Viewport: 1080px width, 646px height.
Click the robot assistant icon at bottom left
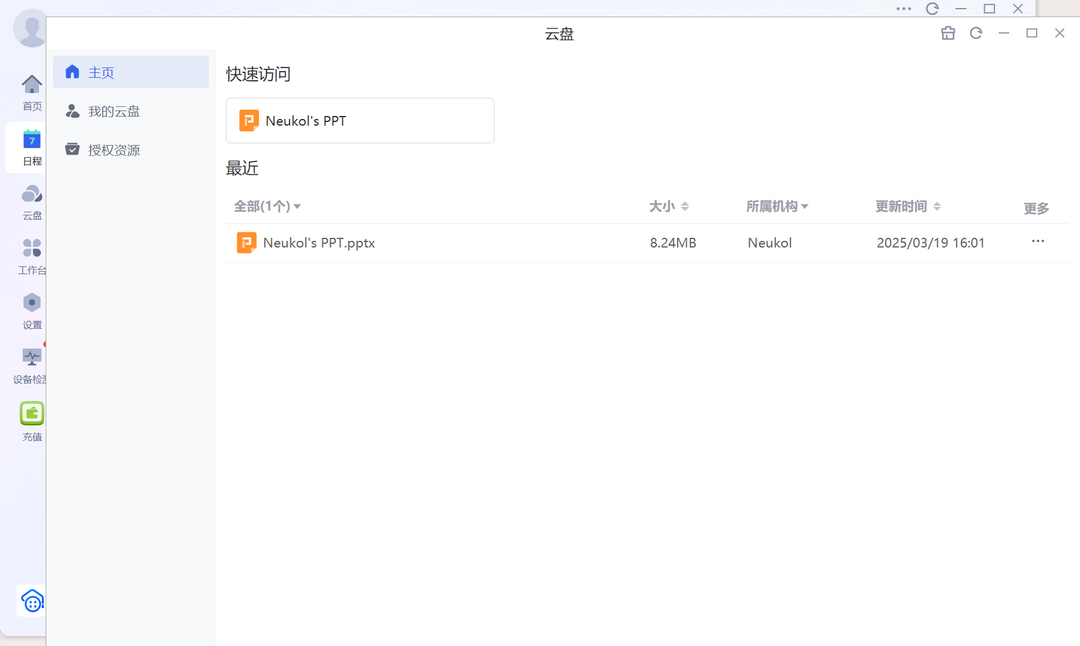click(x=32, y=600)
